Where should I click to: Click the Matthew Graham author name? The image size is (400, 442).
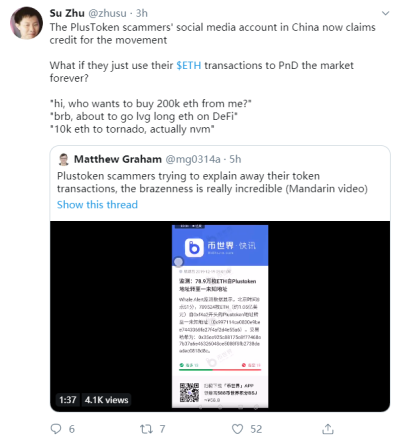[x=118, y=159]
